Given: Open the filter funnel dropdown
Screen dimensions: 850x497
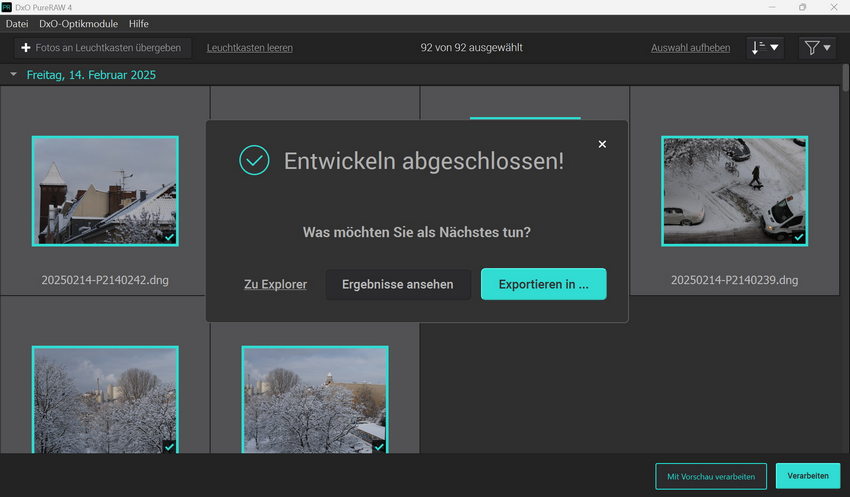Looking at the screenshot, I should pos(817,47).
